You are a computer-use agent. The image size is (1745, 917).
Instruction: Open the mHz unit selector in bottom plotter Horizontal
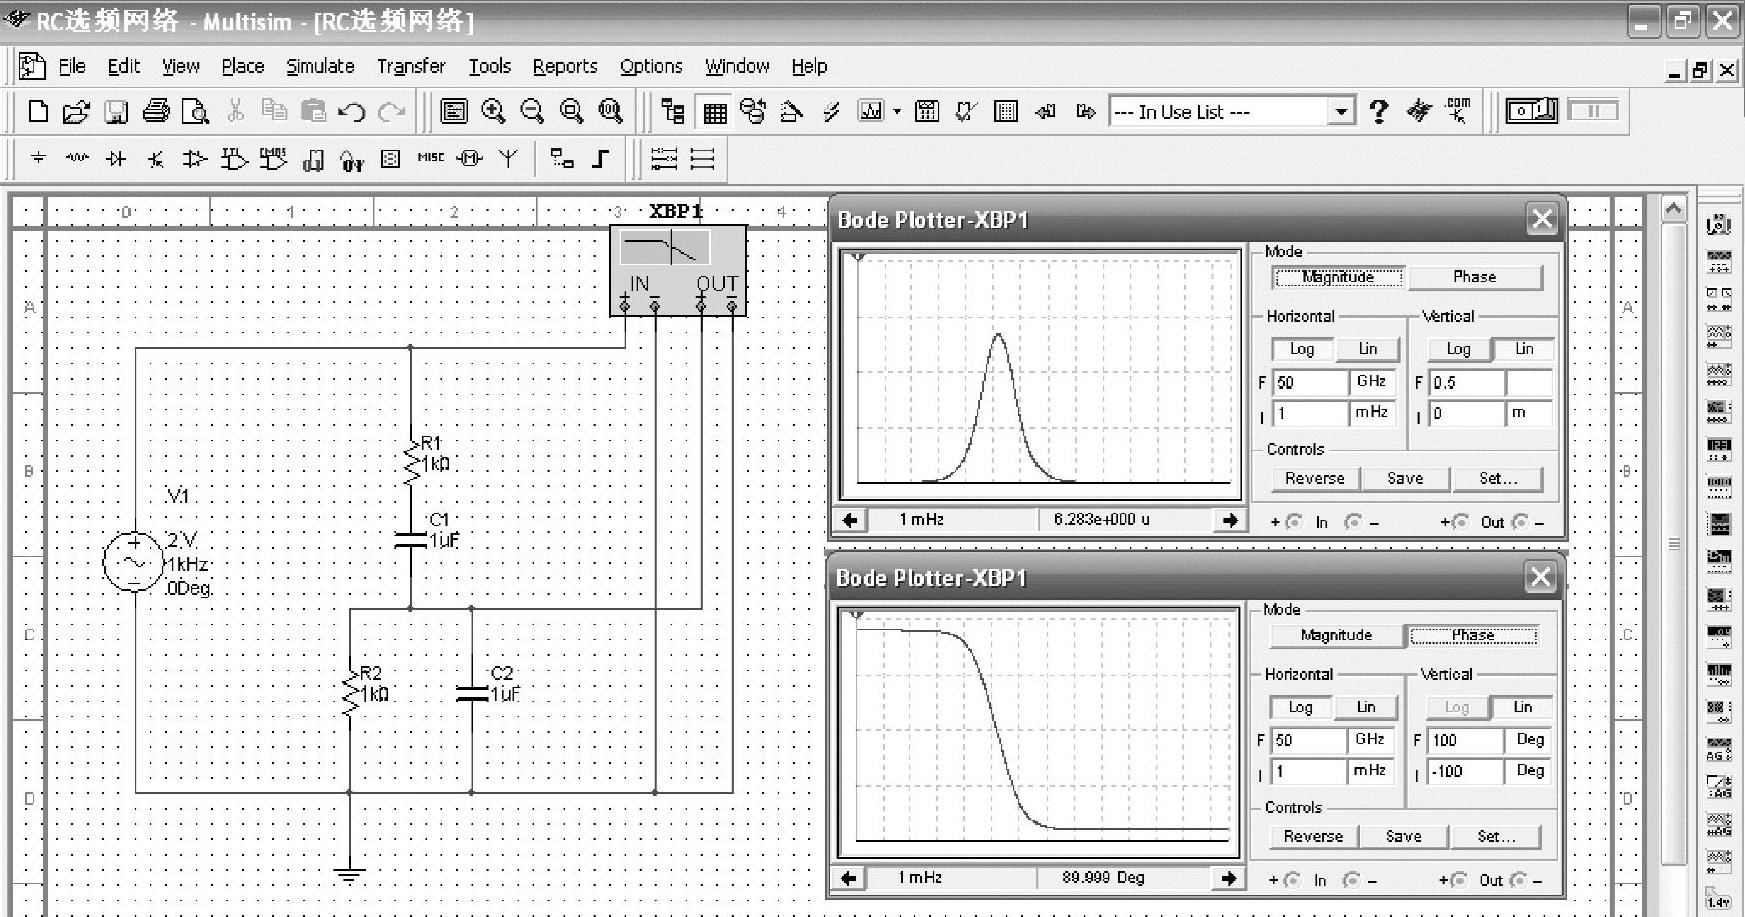pos(1370,771)
